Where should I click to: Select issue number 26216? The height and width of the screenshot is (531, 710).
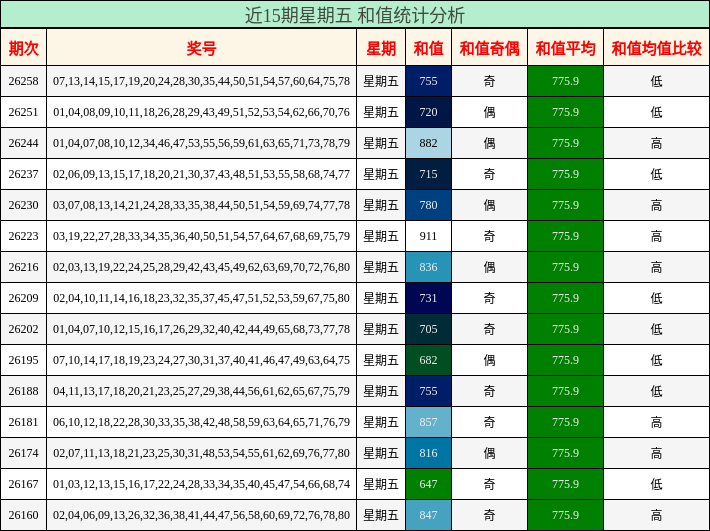click(24, 267)
